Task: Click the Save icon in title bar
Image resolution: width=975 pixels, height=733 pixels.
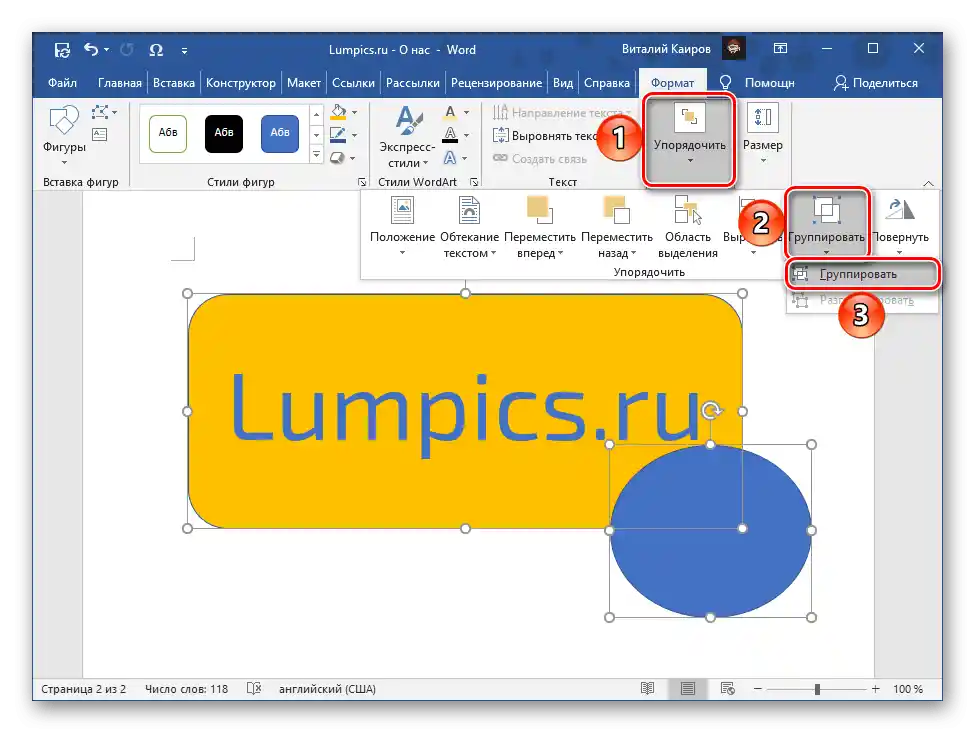Action: (62, 50)
